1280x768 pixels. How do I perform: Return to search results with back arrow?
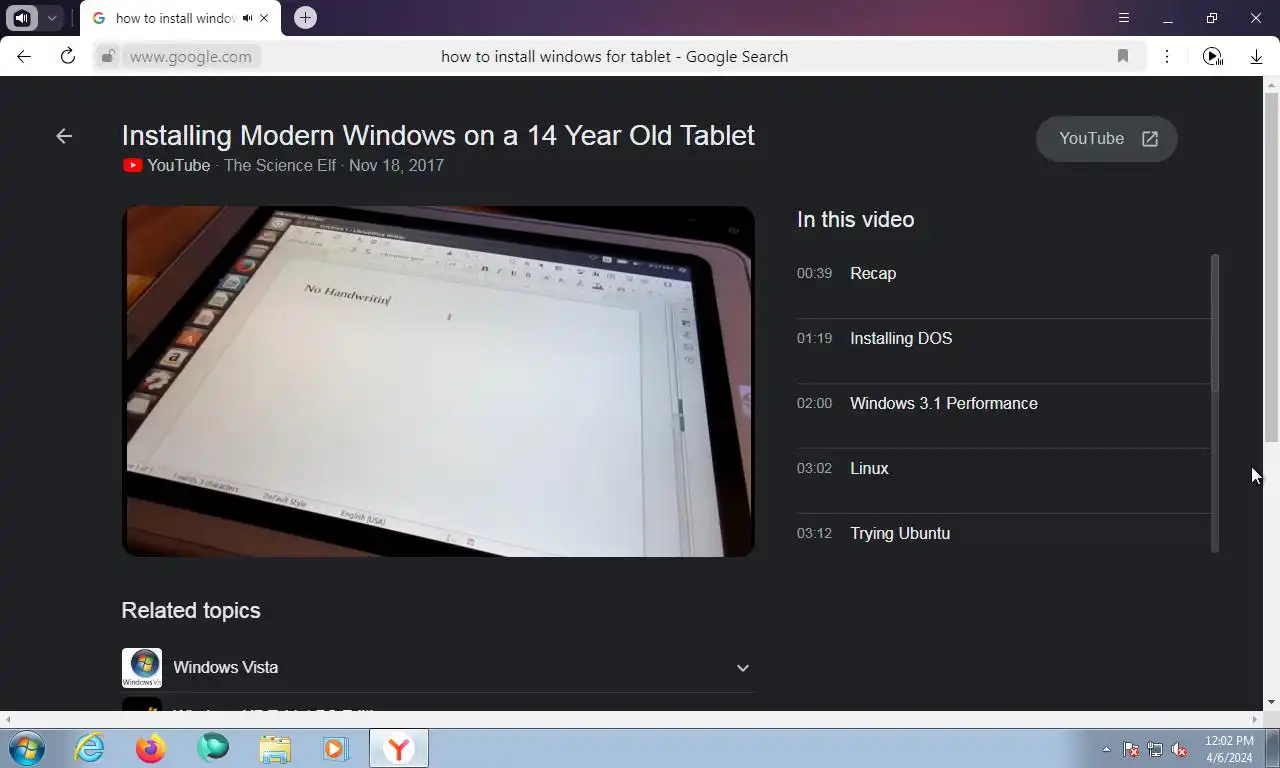click(x=64, y=136)
